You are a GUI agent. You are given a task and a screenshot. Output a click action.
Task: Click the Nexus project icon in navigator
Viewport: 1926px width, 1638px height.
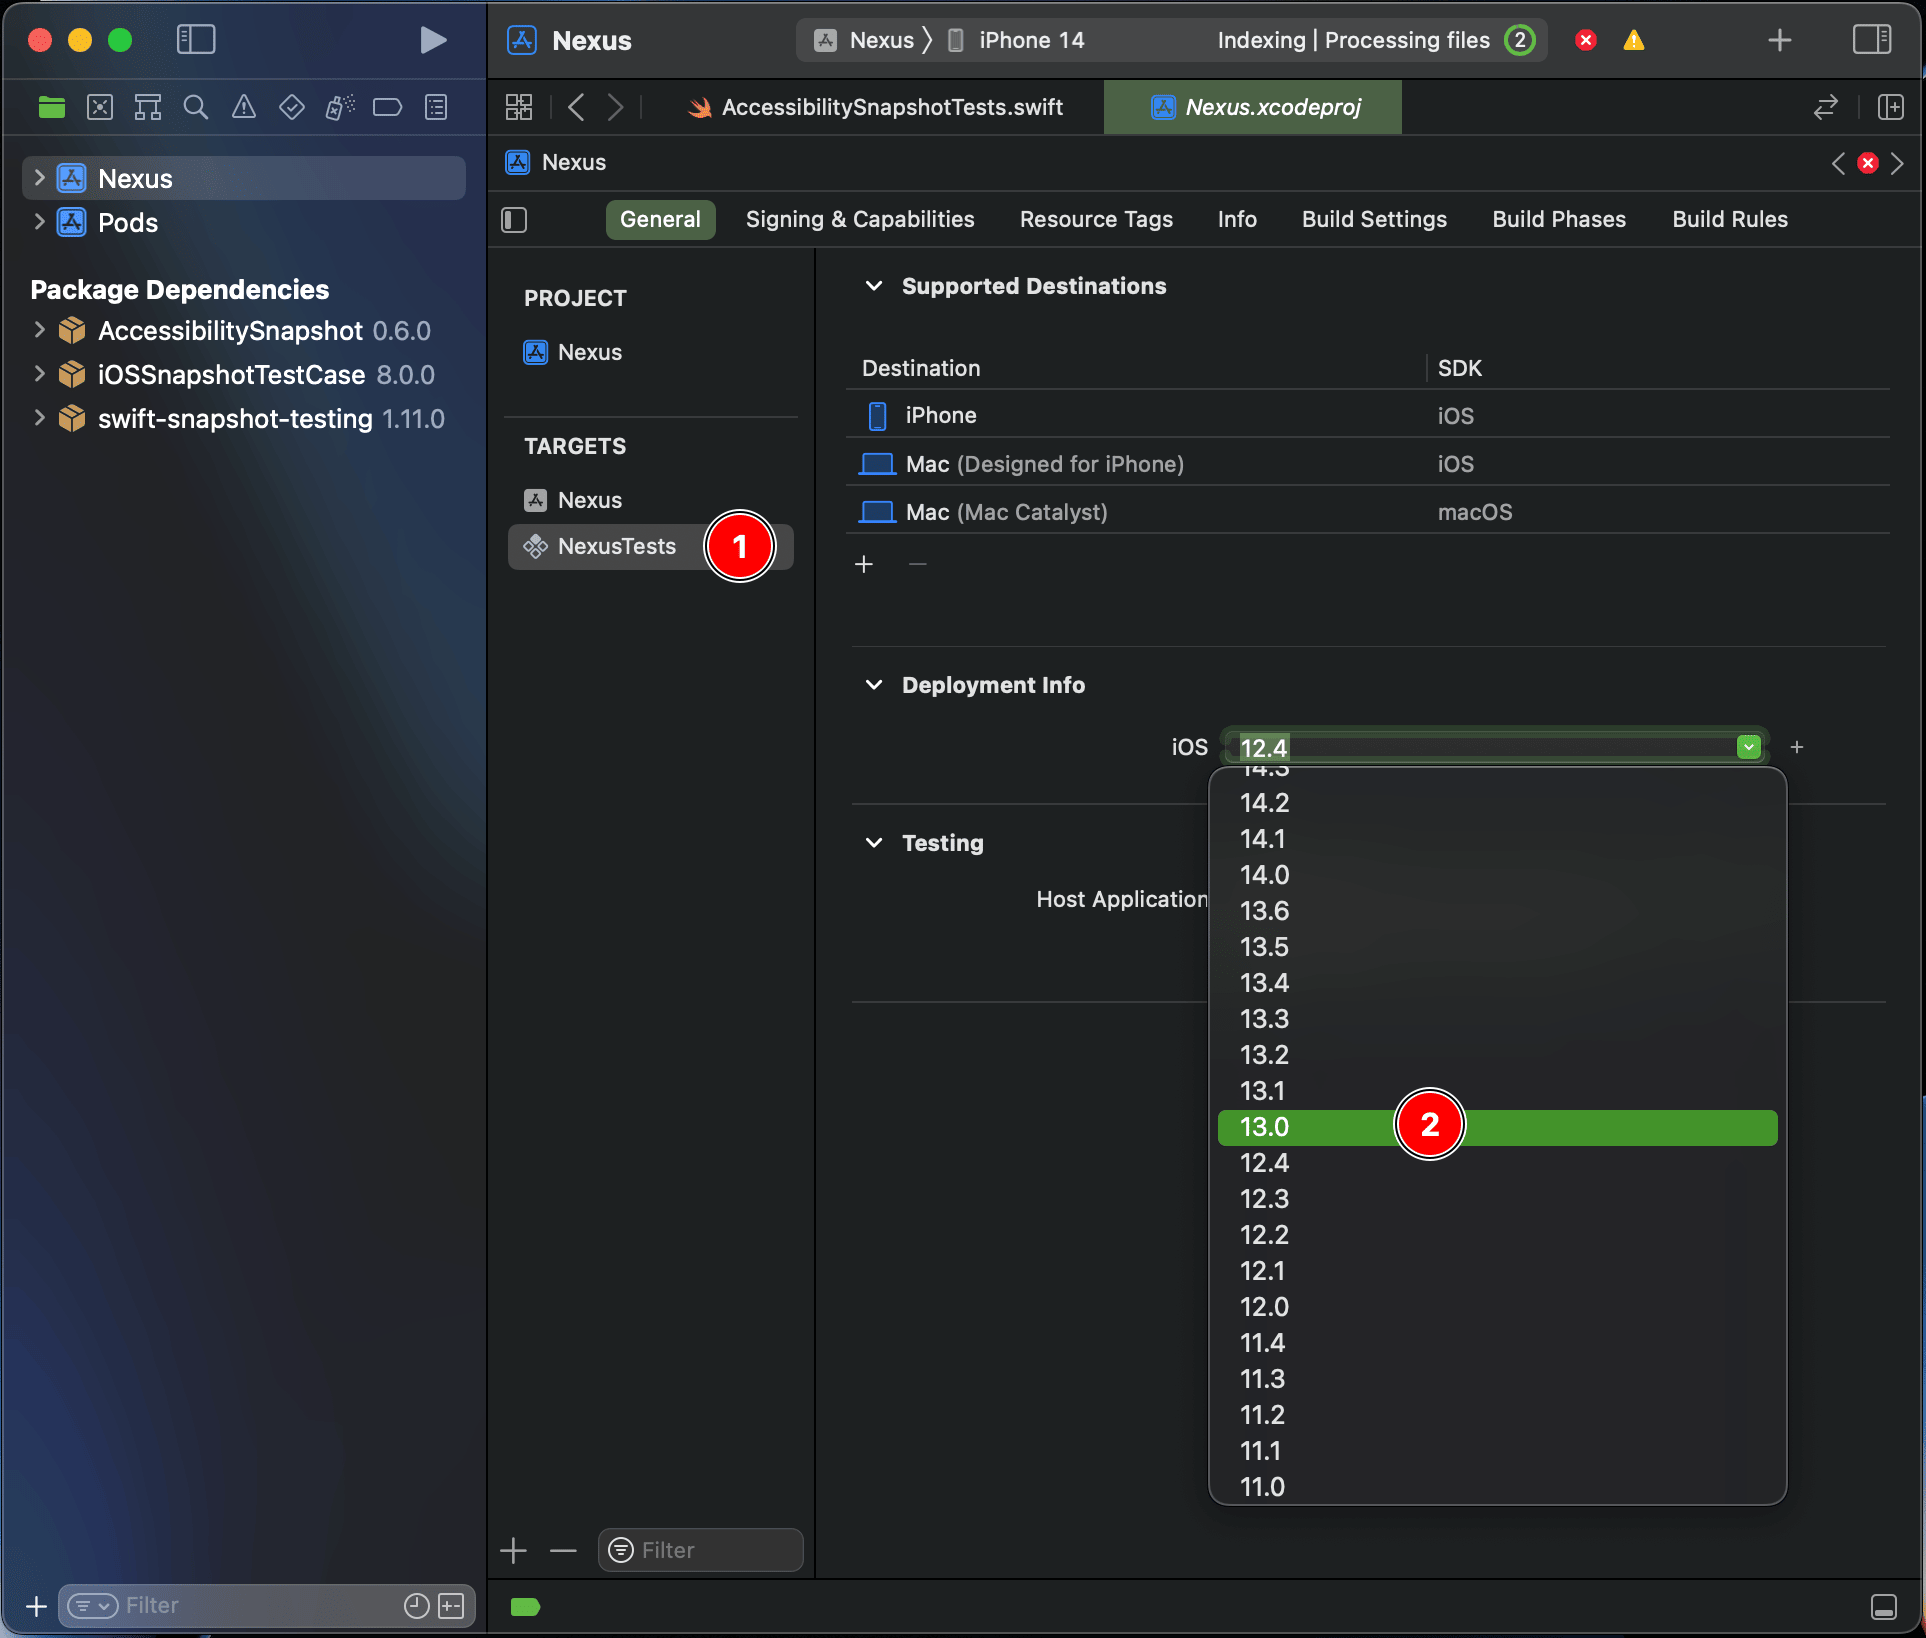[x=72, y=177]
